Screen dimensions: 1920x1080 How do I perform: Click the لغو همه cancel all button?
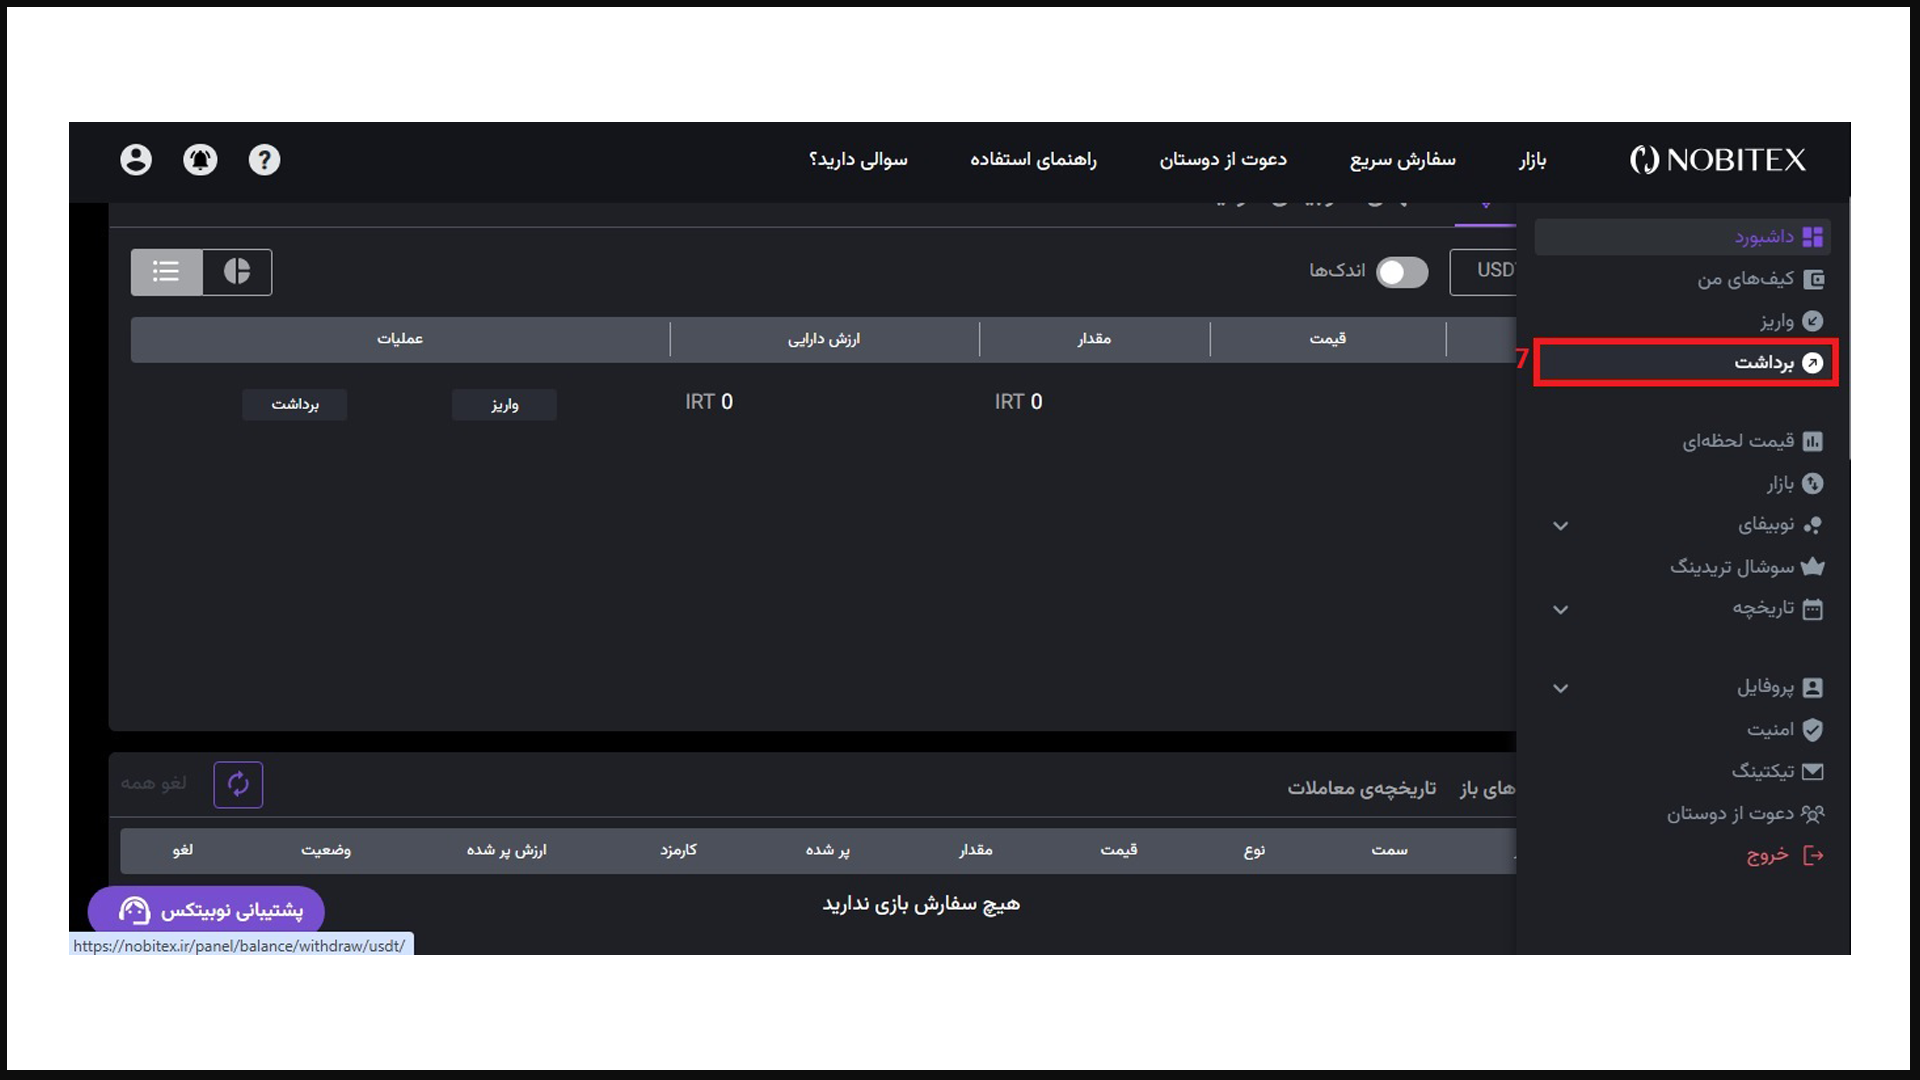(153, 783)
